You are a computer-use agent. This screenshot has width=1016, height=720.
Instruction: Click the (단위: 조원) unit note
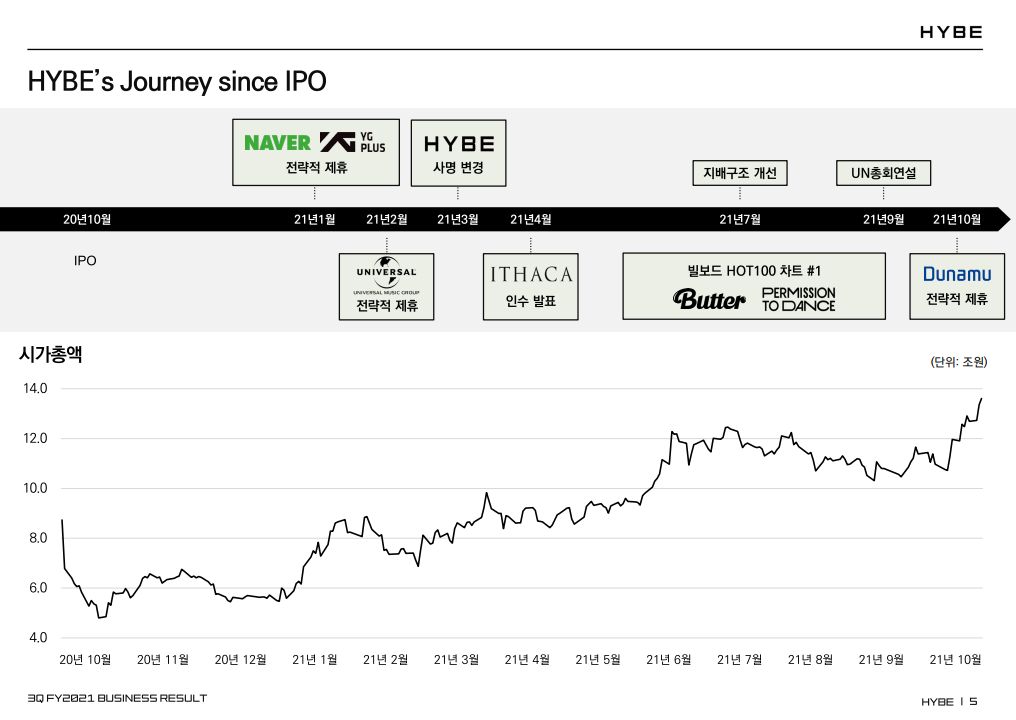(959, 362)
